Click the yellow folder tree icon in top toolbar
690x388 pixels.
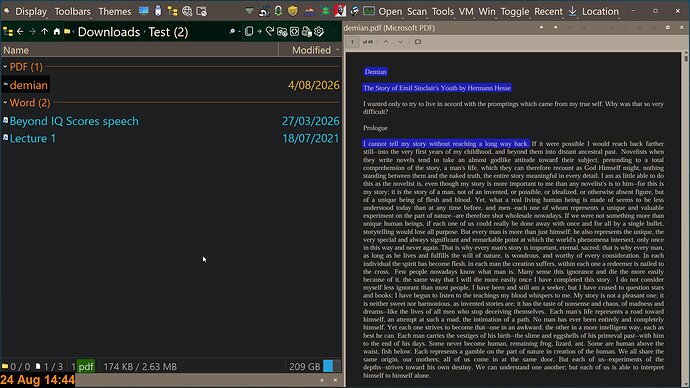[172, 11]
